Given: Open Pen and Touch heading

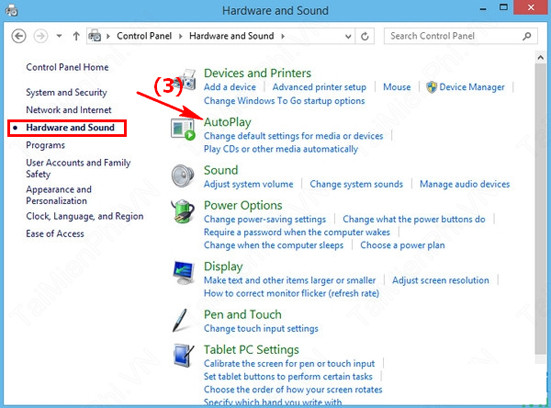Looking at the screenshot, I should point(242,314).
